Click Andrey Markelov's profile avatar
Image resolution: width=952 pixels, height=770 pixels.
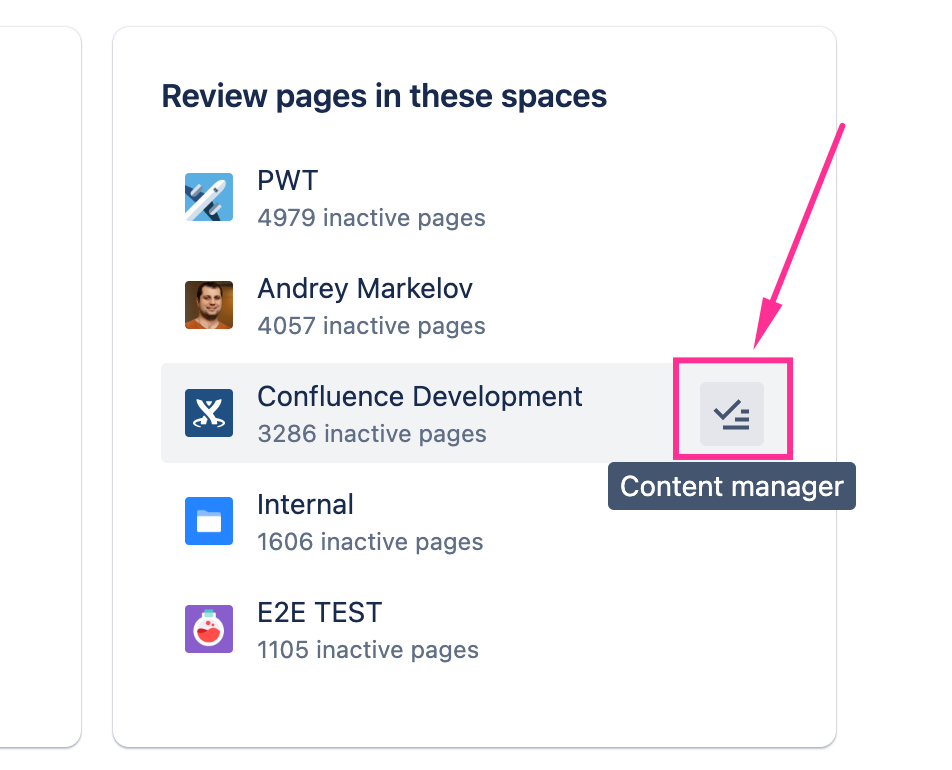(209, 305)
